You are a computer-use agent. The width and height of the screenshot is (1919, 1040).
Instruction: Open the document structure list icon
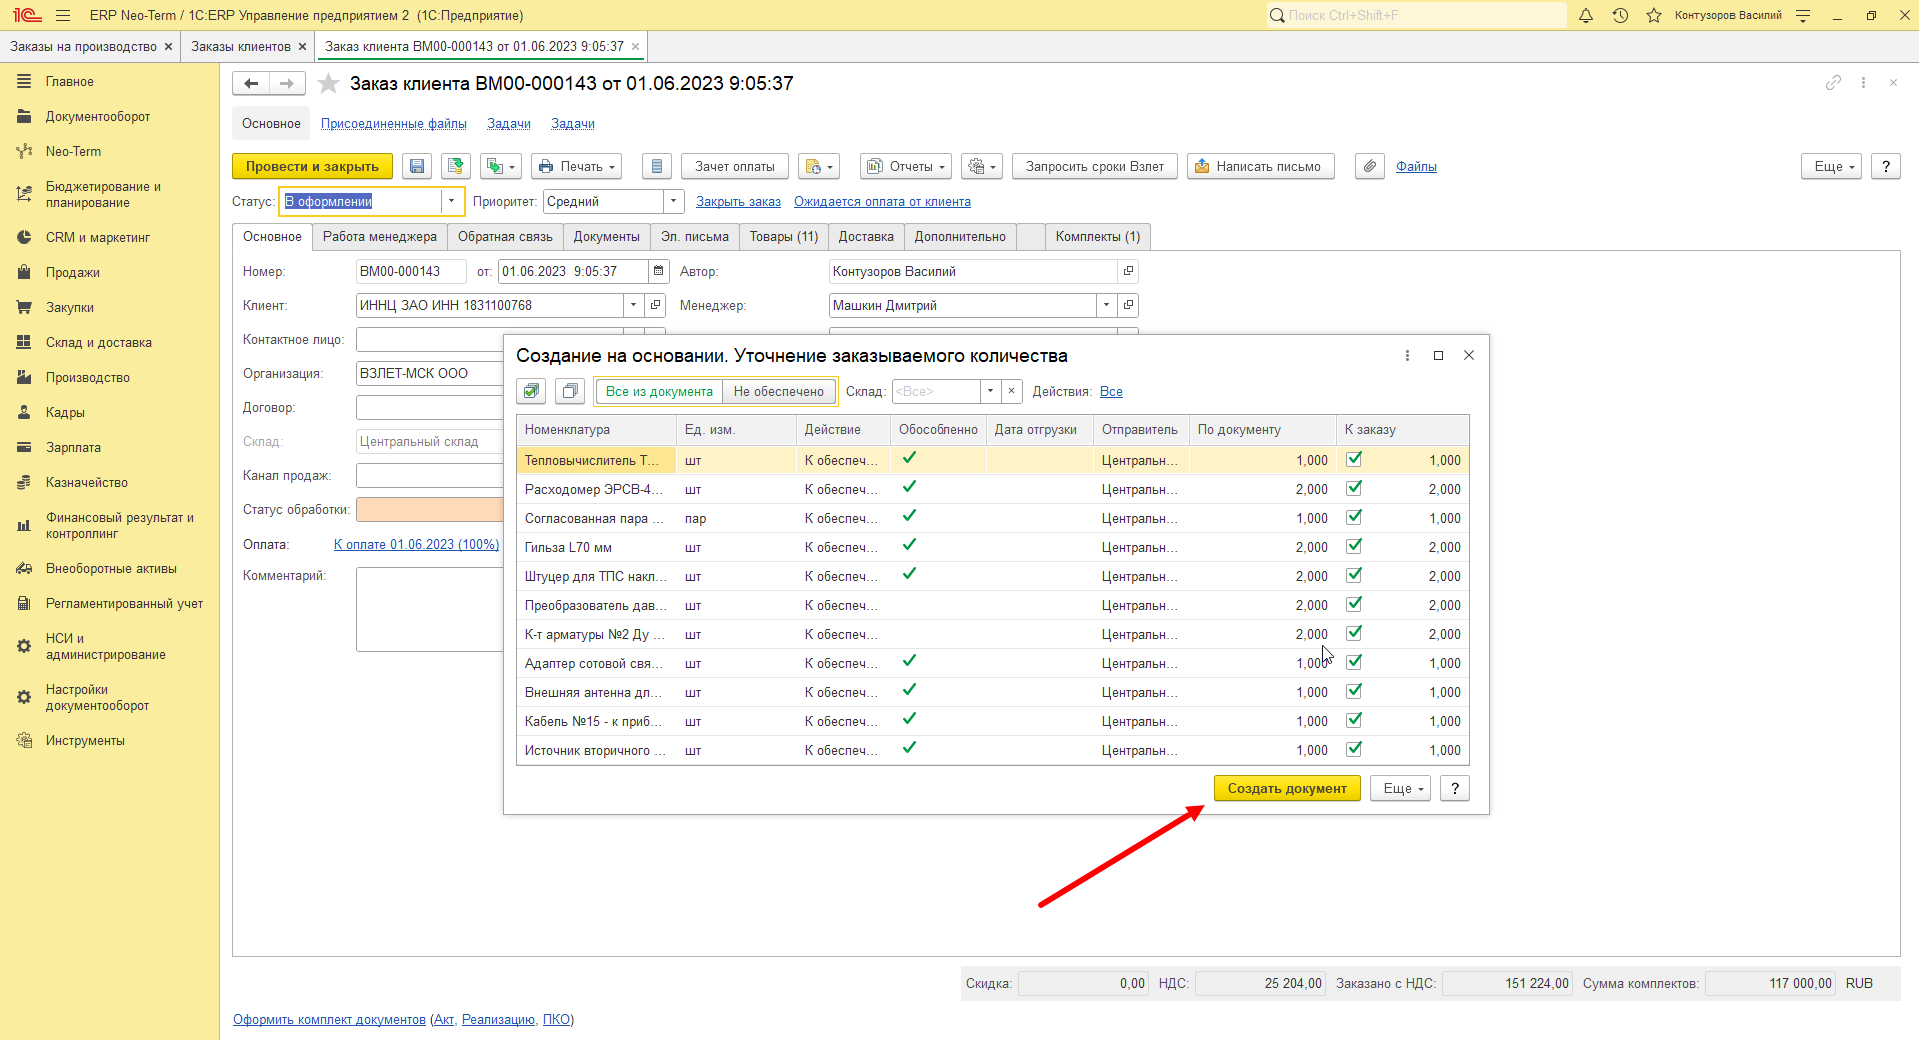tap(656, 166)
